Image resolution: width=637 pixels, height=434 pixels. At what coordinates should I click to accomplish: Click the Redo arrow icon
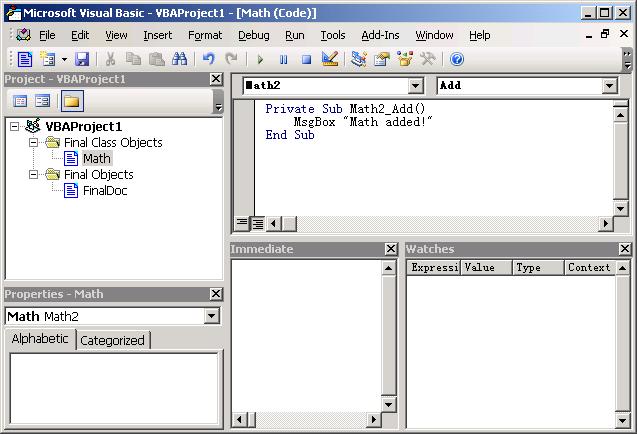pos(232,60)
